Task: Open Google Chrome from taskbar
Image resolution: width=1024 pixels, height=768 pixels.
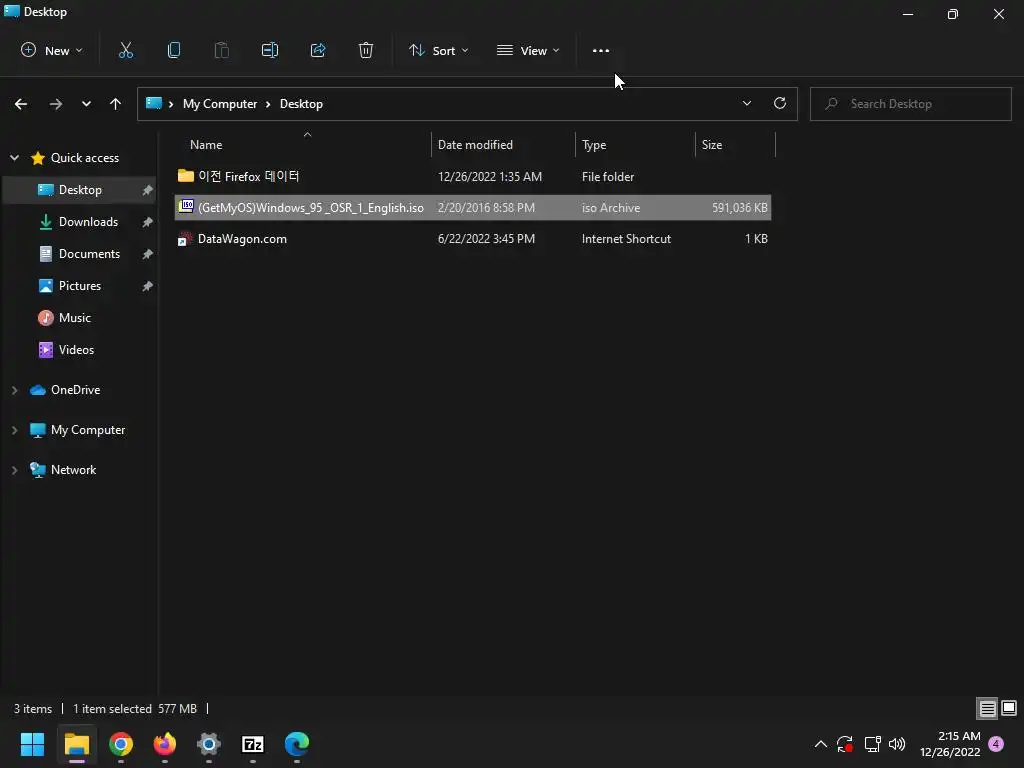Action: [121, 744]
